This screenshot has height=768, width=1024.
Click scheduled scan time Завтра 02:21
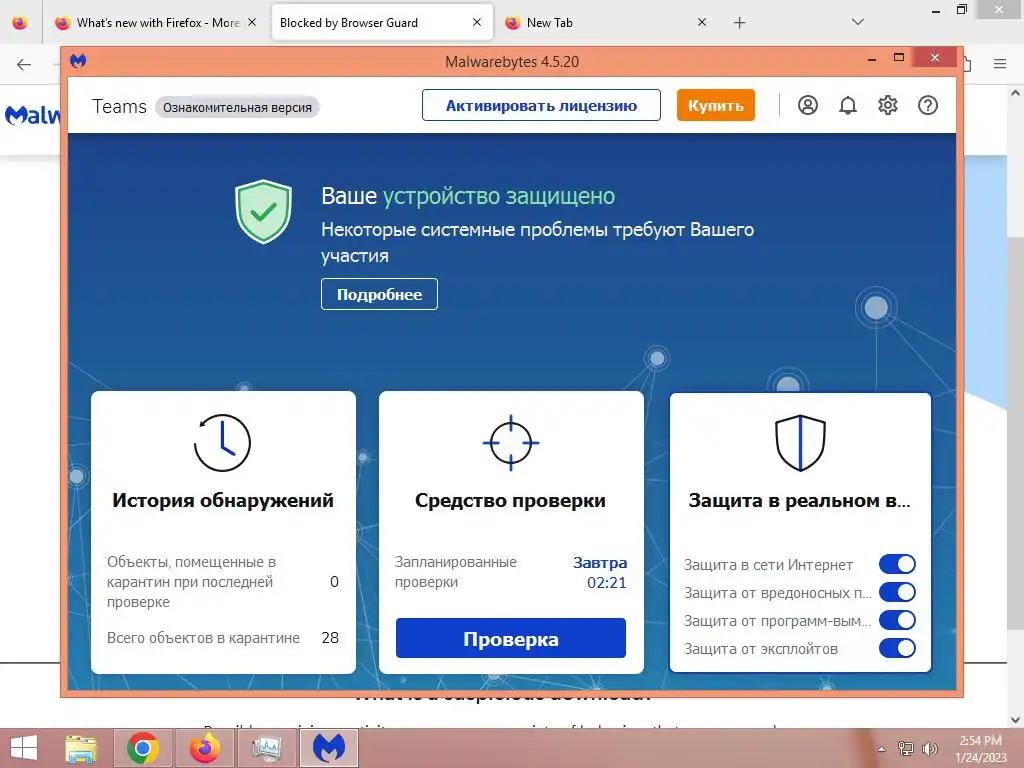(600, 573)
